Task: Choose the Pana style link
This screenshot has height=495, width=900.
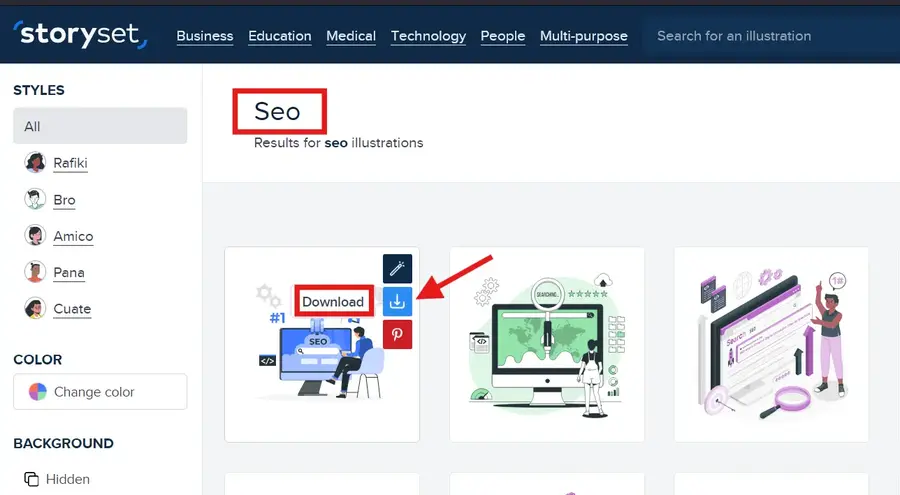Action: point(69,272)
